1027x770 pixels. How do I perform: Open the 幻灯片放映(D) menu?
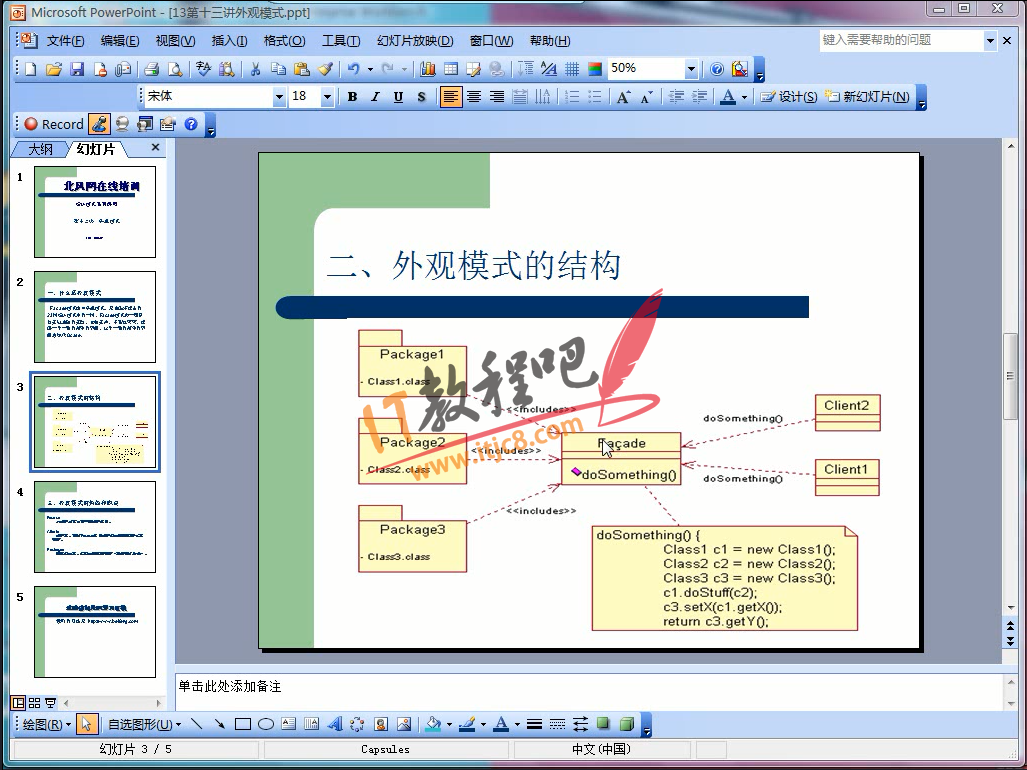[x=415, y=41]
